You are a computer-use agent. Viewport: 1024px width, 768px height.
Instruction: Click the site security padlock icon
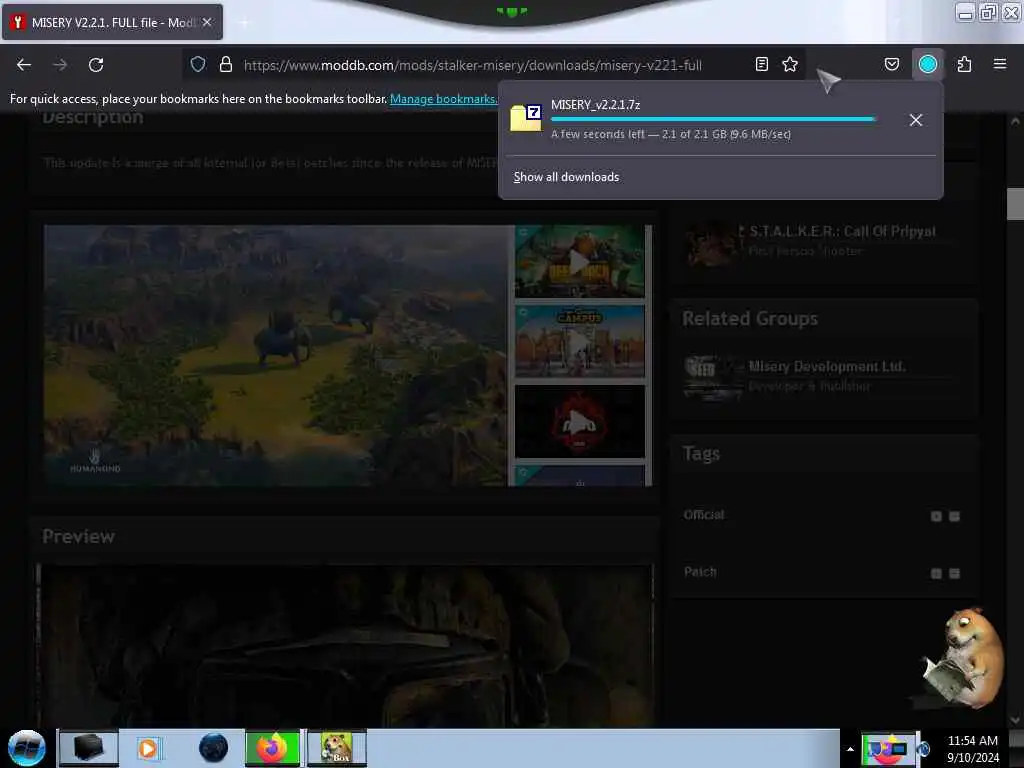tap(226, 65)
